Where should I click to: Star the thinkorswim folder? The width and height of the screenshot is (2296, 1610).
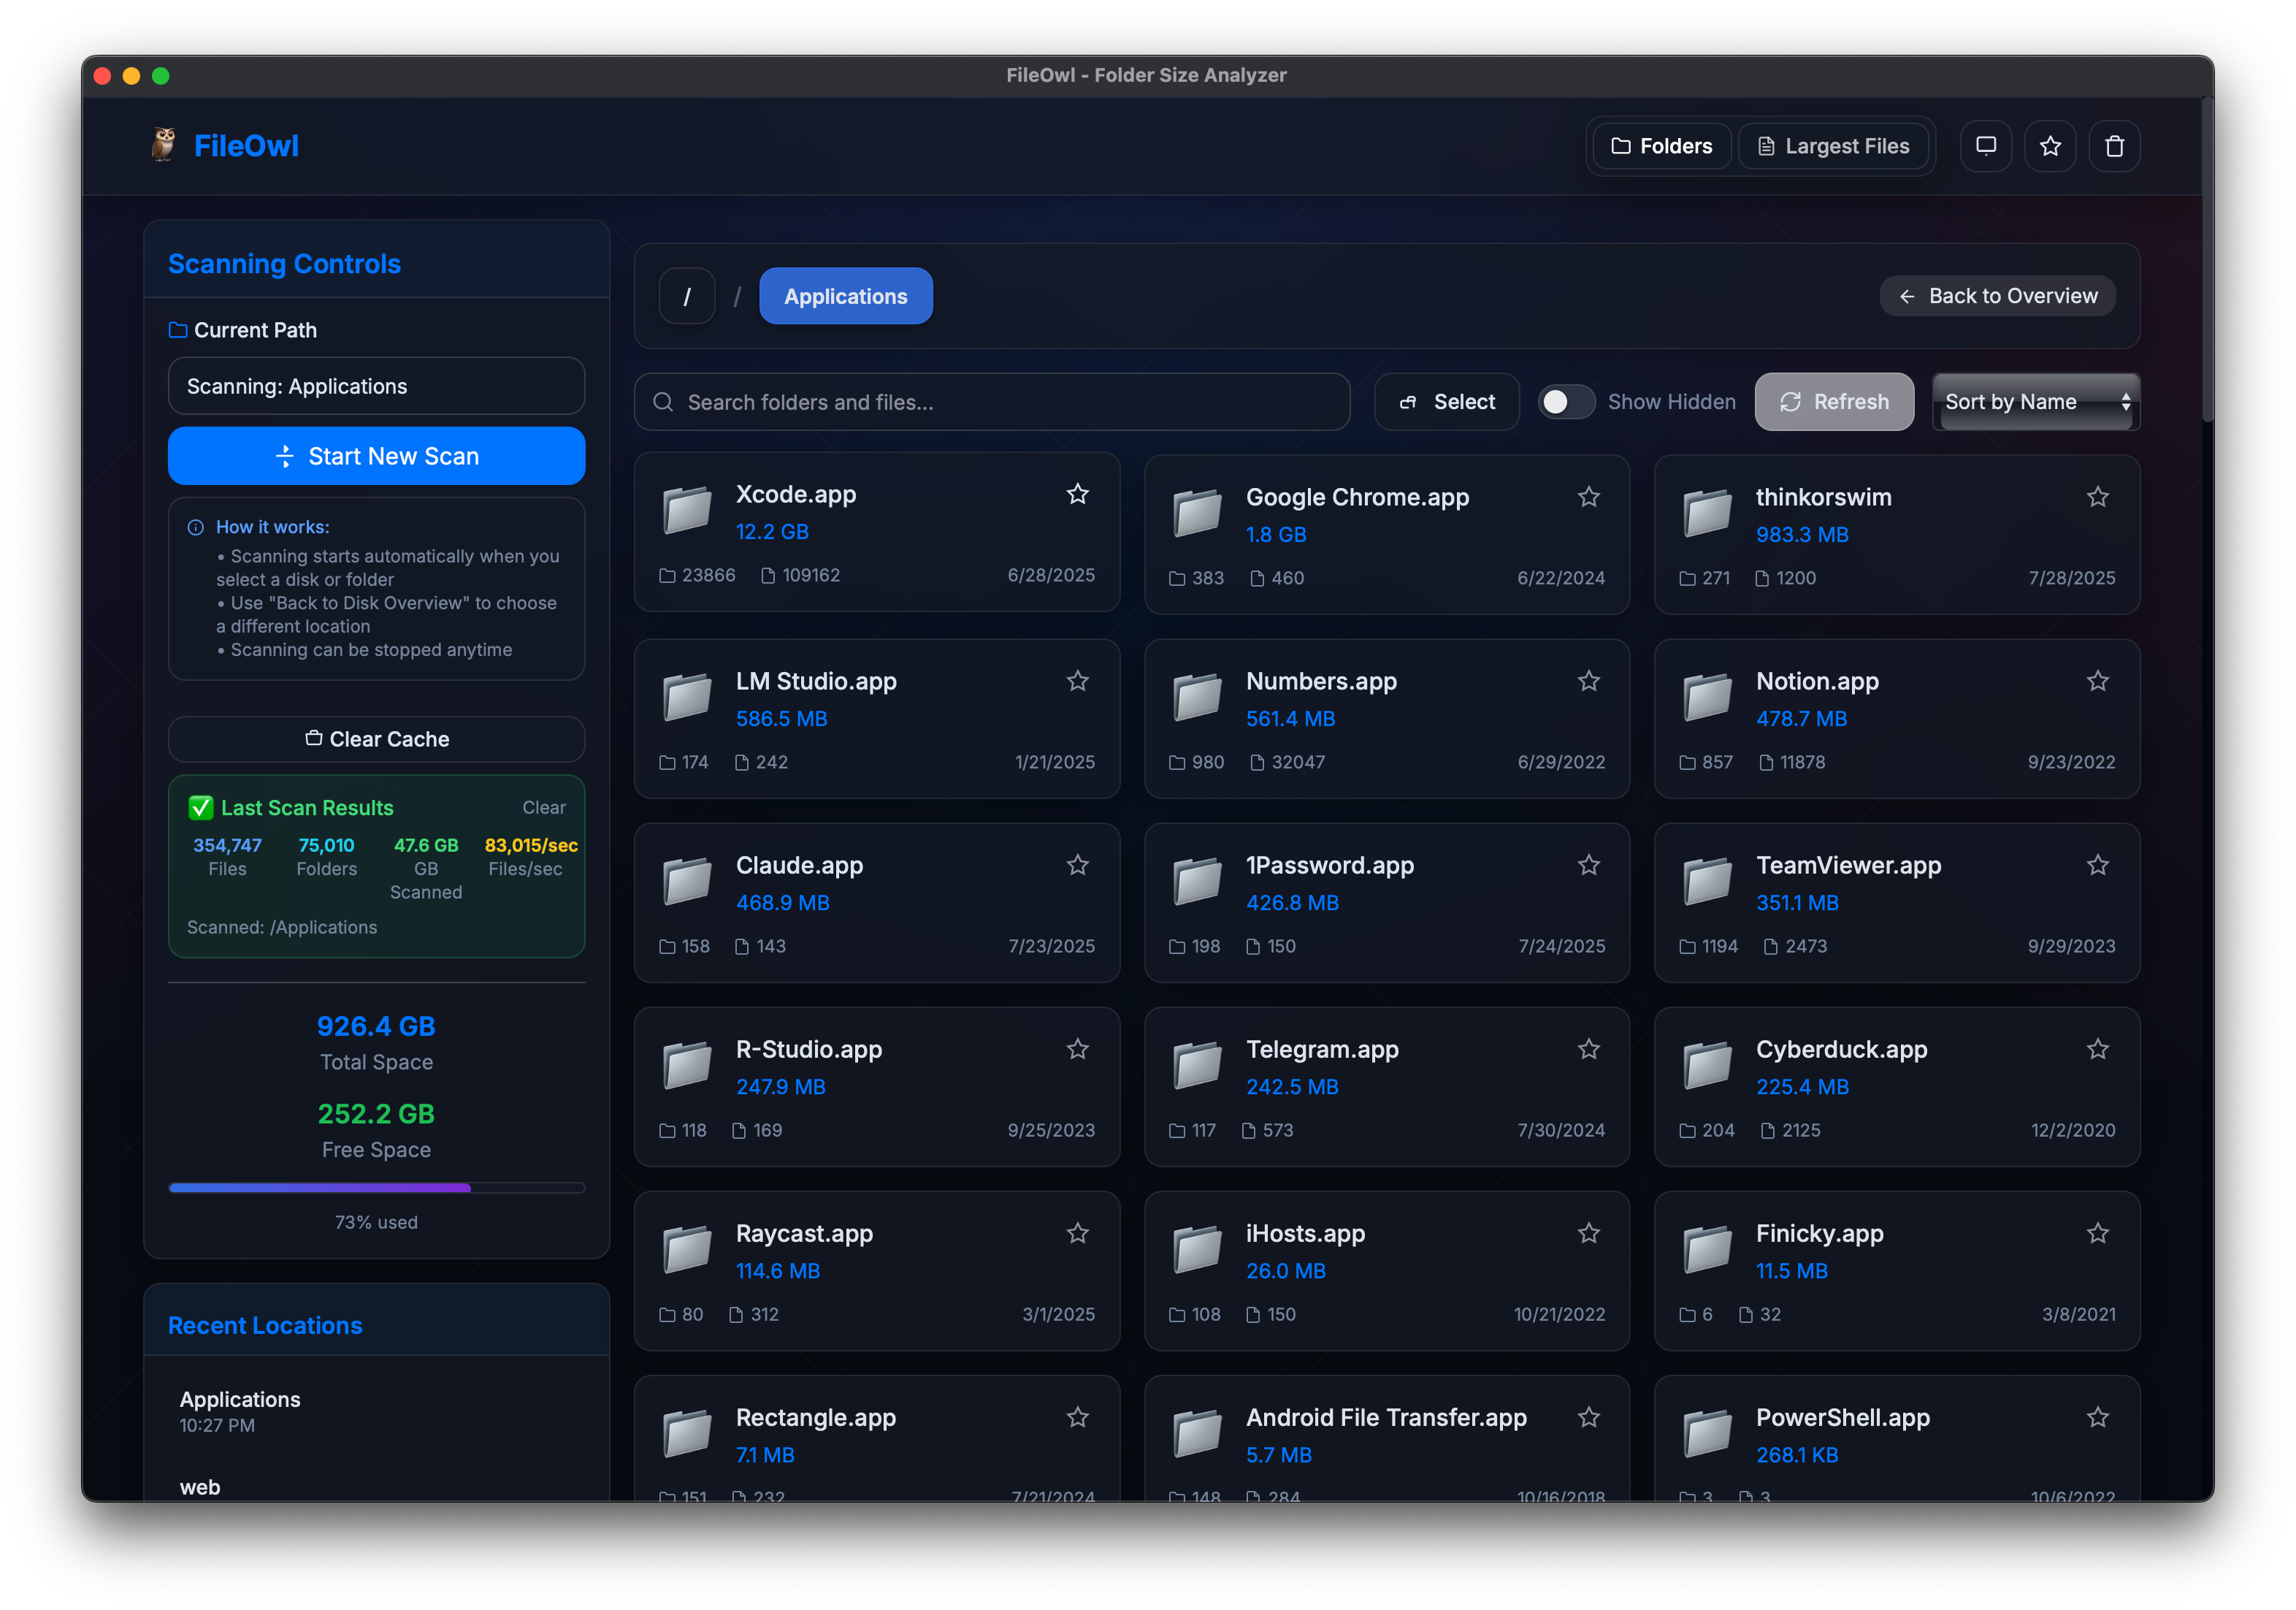click(x=2098, y=496)
